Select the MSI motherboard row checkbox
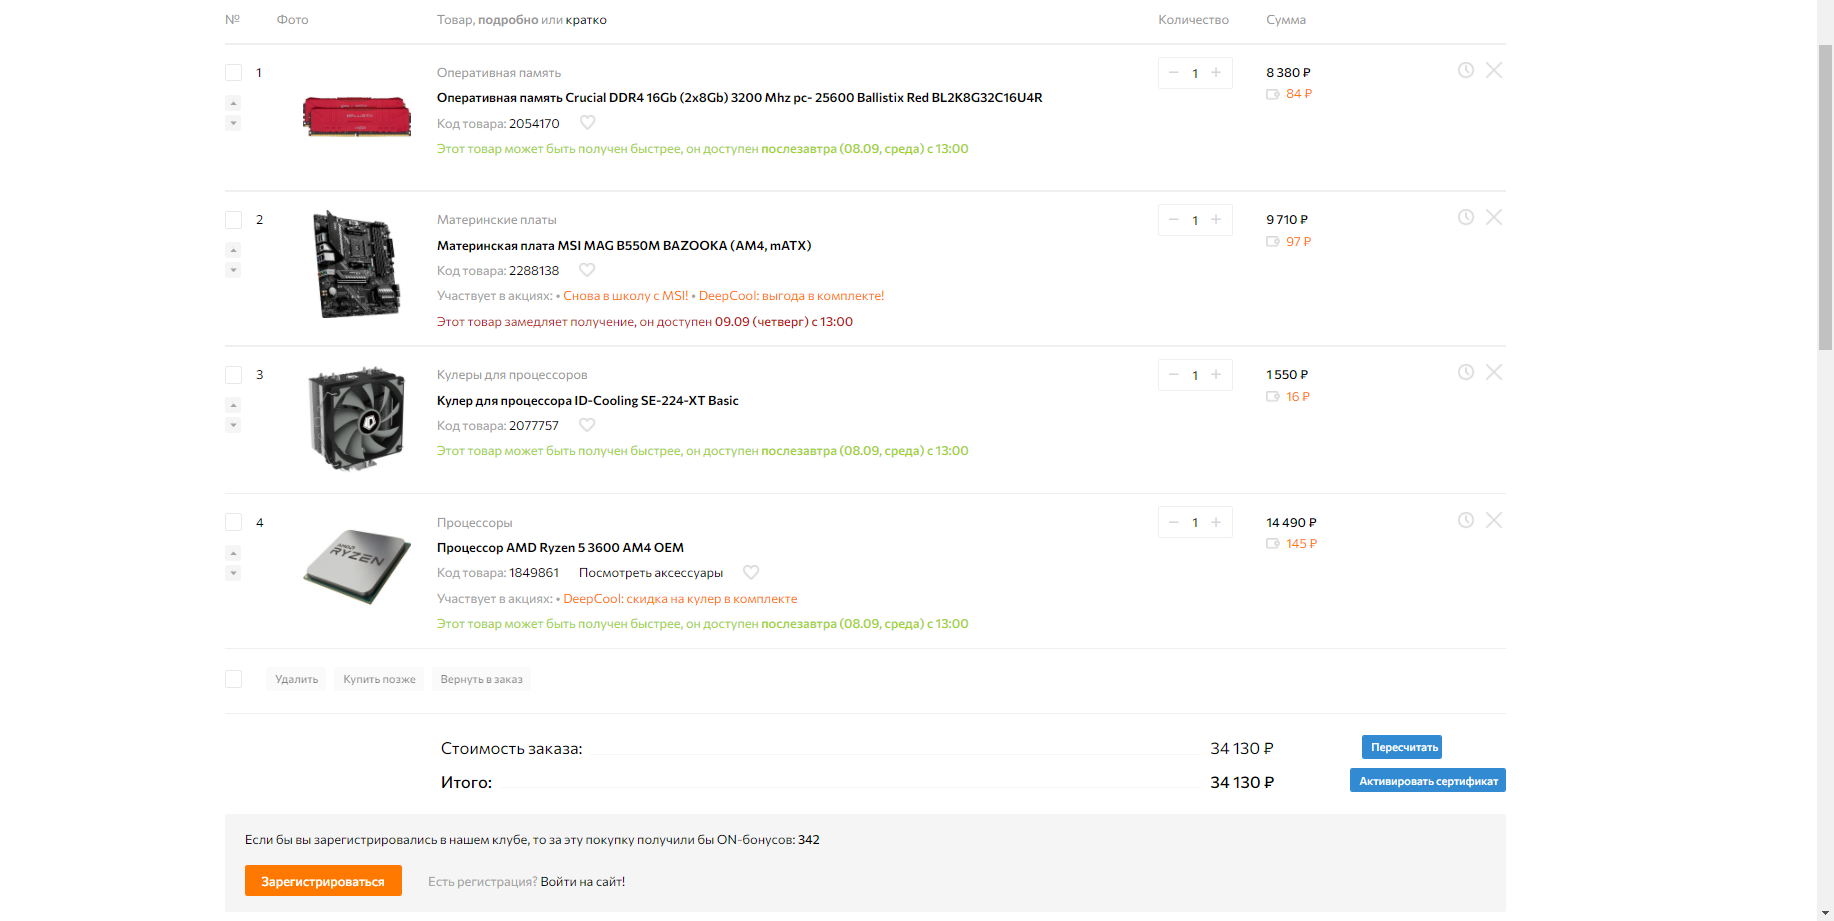 click(x=234, y=220)
